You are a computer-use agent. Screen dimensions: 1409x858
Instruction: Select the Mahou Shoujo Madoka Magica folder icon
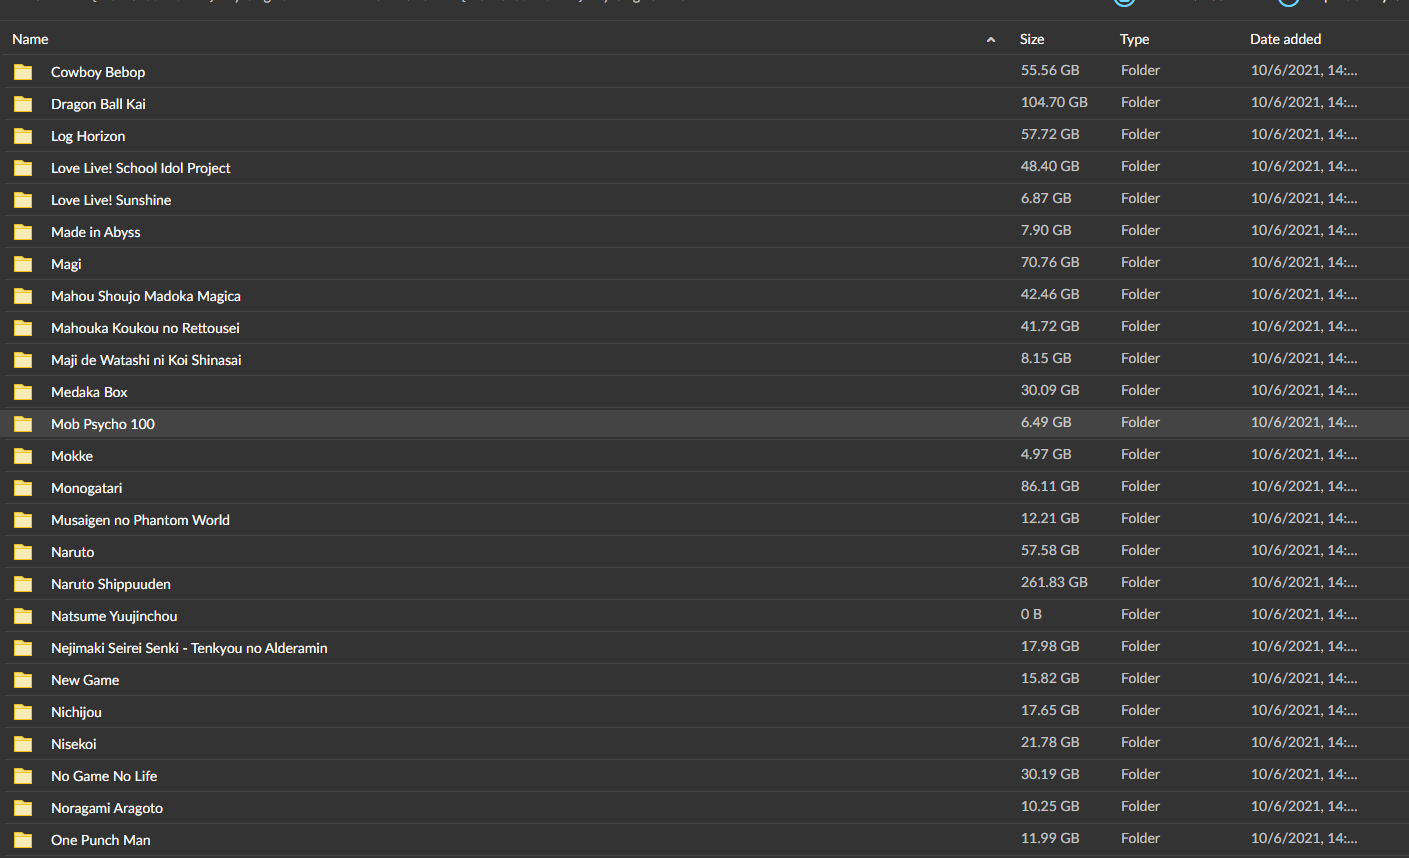[23, 296]
